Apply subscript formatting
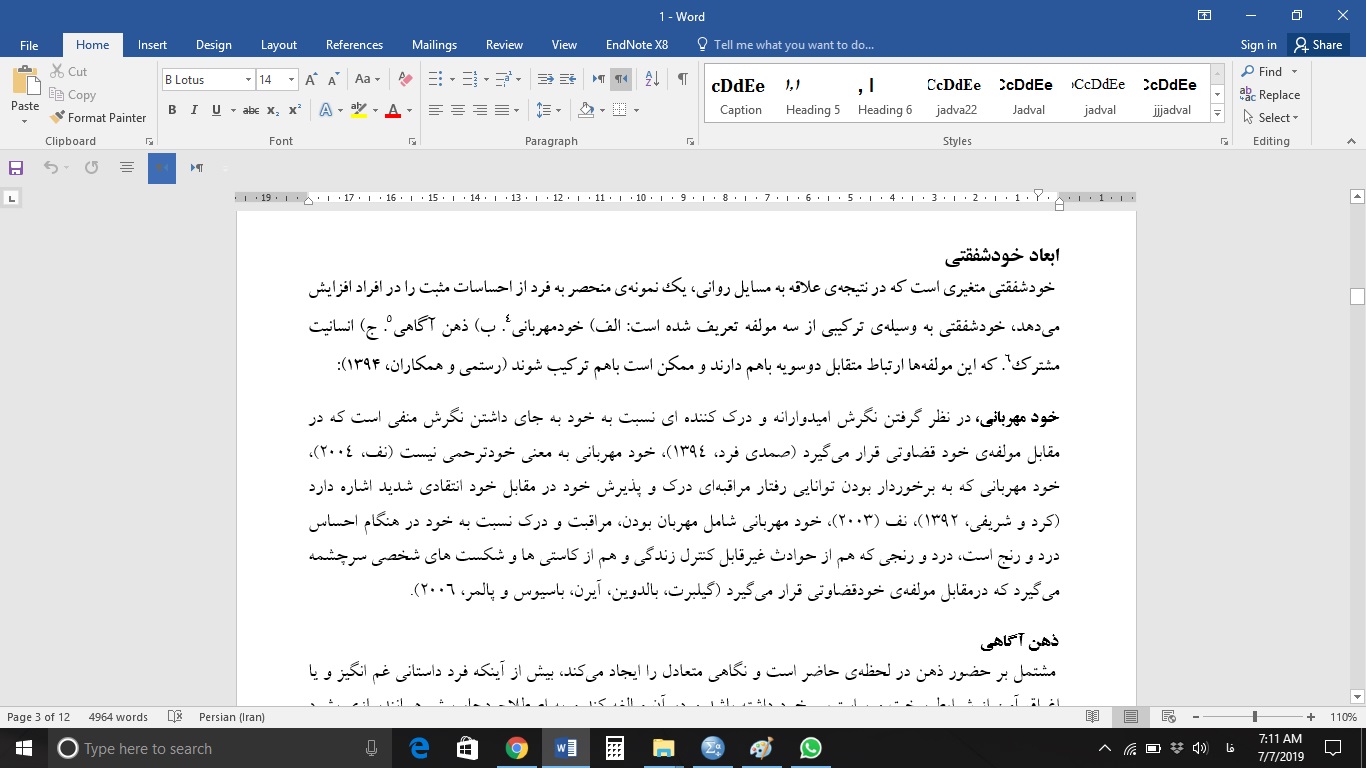 tap(273, 110)
